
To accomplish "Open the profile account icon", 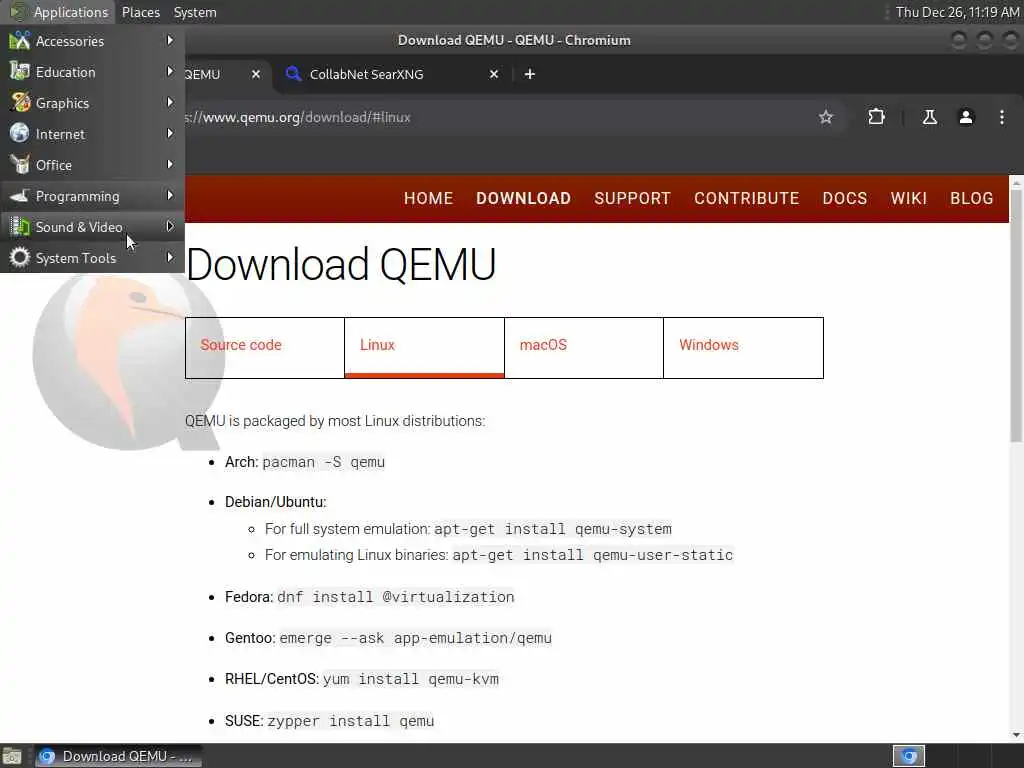I will (x=966, y=118).
